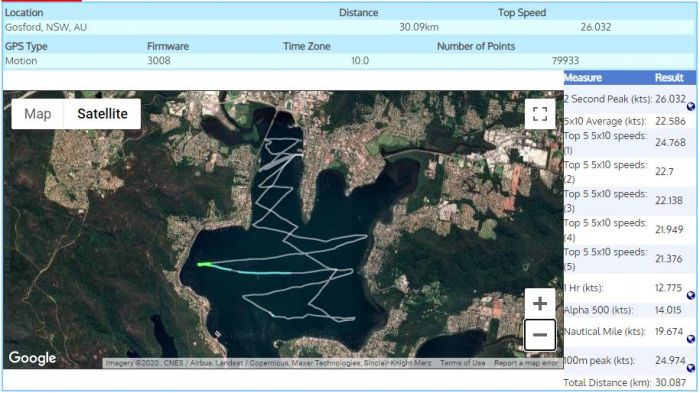Click globe icon beside 100m peak result
The height and width of the screenshot is (393, 700).
[691, 368]
